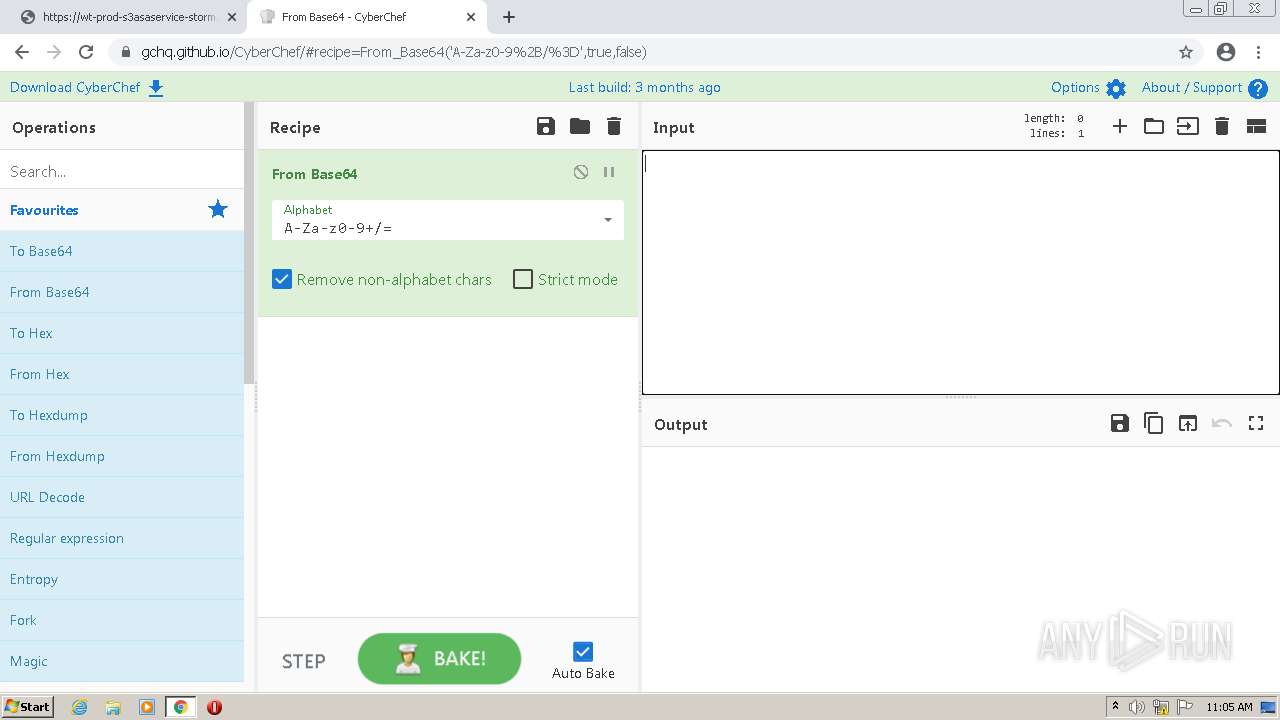The height and width of the screenshot is (720, 1280).
Task: Copy raw output to clipboard
Action: point(1154,423)
